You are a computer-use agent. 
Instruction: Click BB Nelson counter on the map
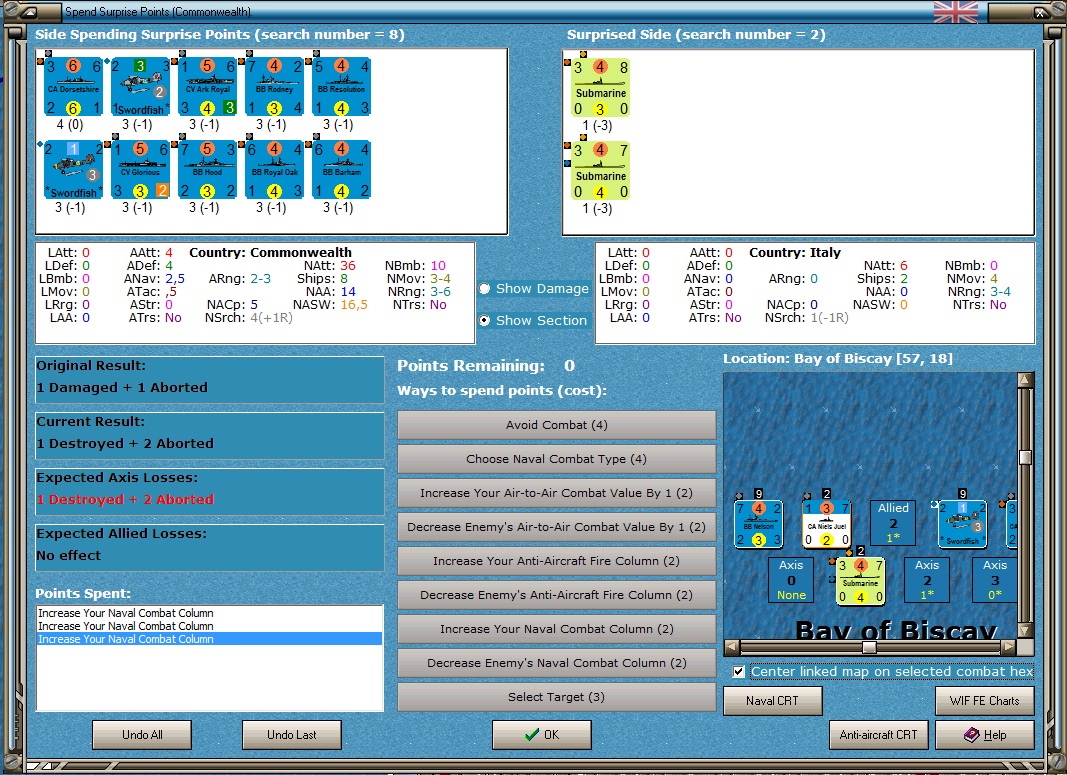click(x=758, y=524)
